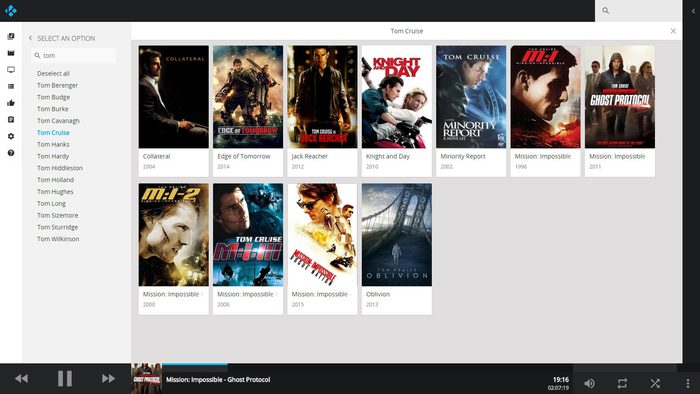Toggle shuffle playback mode

click(x=655, y=383)
